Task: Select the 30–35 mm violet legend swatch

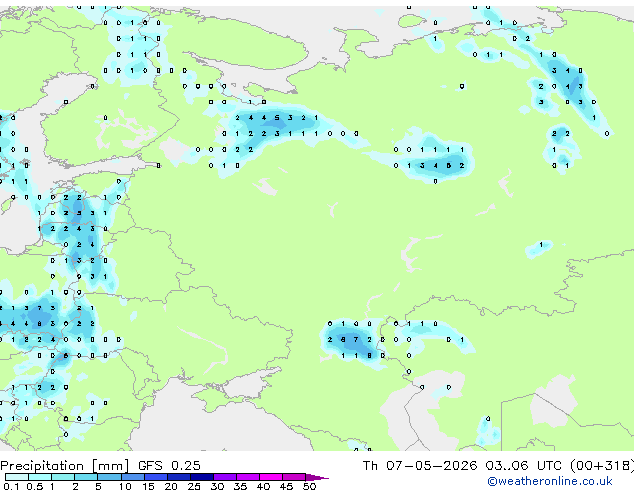Action: pyautogui.click(x=224, y=477)
